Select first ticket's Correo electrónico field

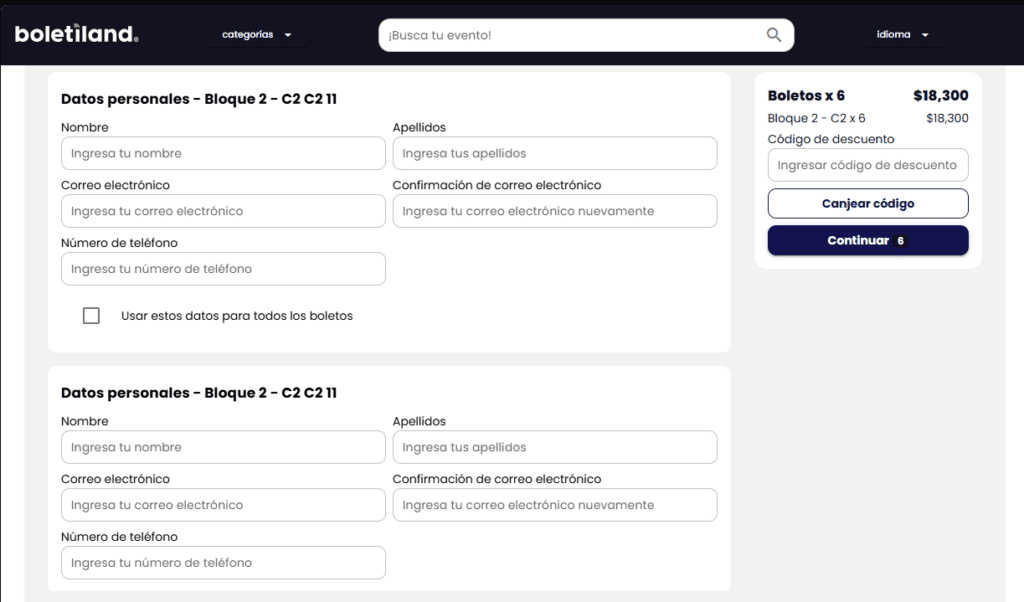coord(223,211)
